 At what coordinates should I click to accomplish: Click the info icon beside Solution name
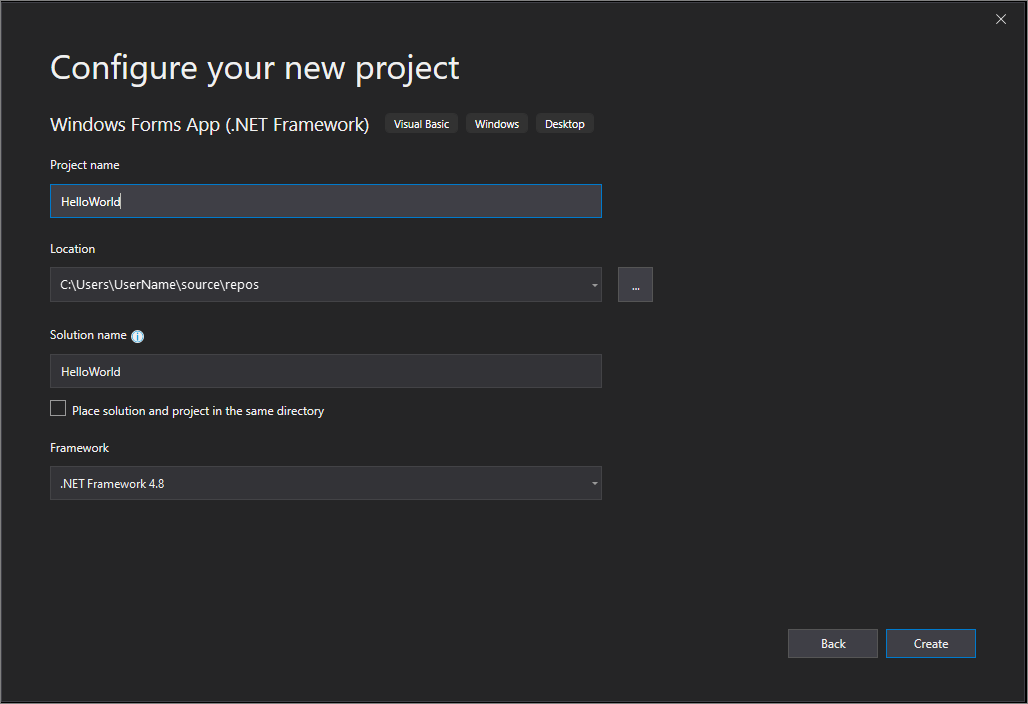138,336
